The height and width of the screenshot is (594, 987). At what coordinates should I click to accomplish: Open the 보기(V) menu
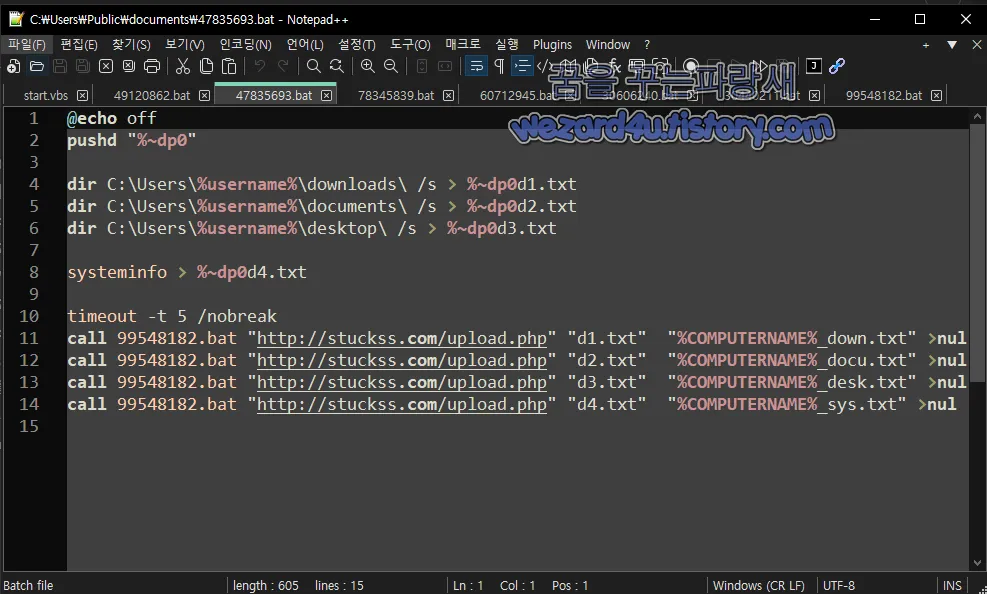(x=184, y=45)
